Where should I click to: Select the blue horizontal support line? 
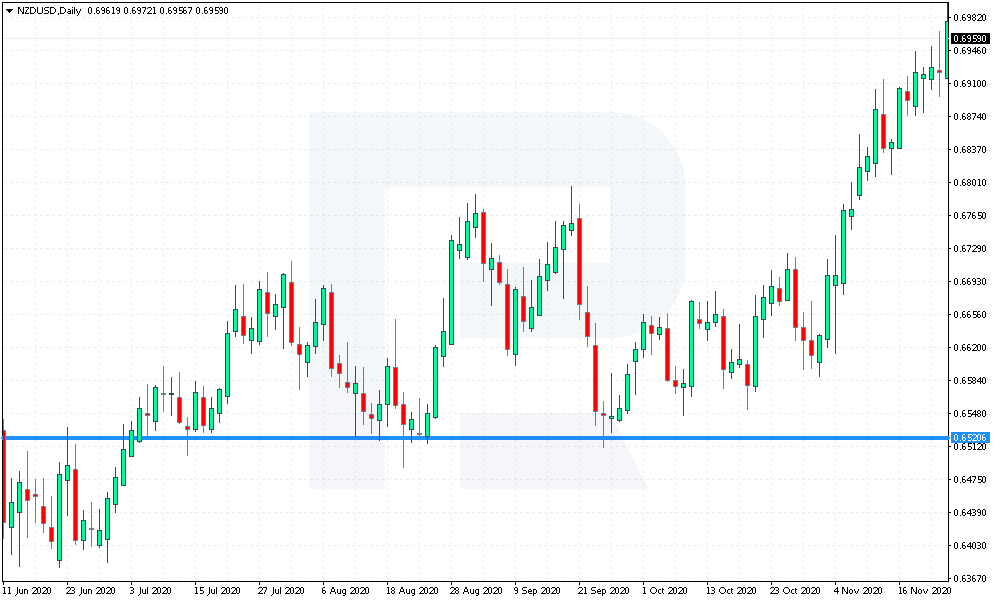click(x=475, y=438)
